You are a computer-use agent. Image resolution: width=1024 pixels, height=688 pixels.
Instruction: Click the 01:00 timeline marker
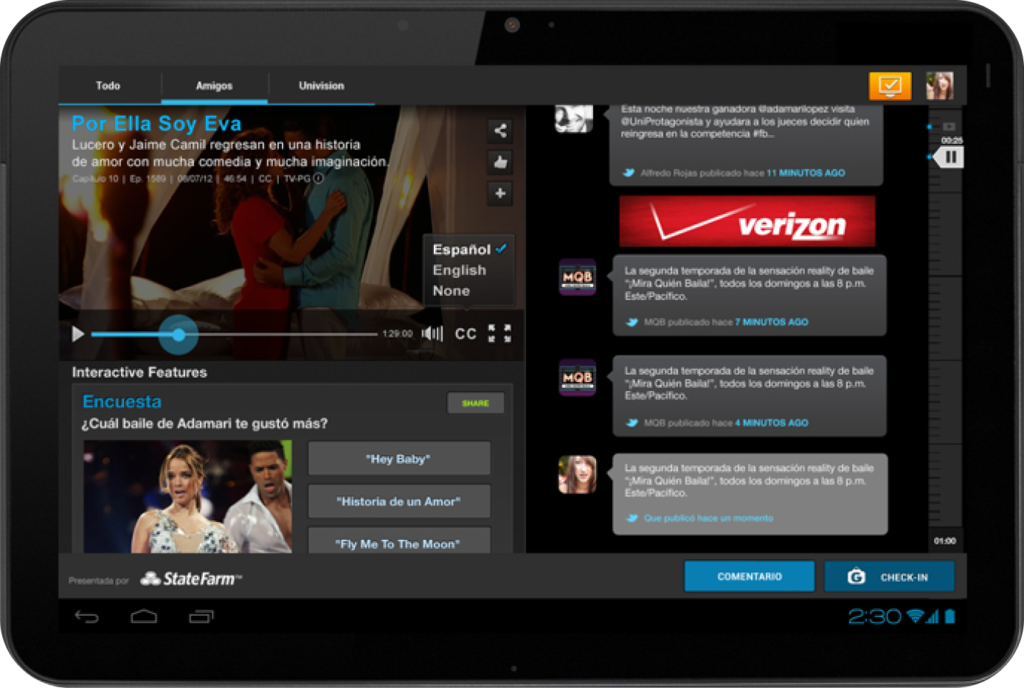tap(944, 540)
